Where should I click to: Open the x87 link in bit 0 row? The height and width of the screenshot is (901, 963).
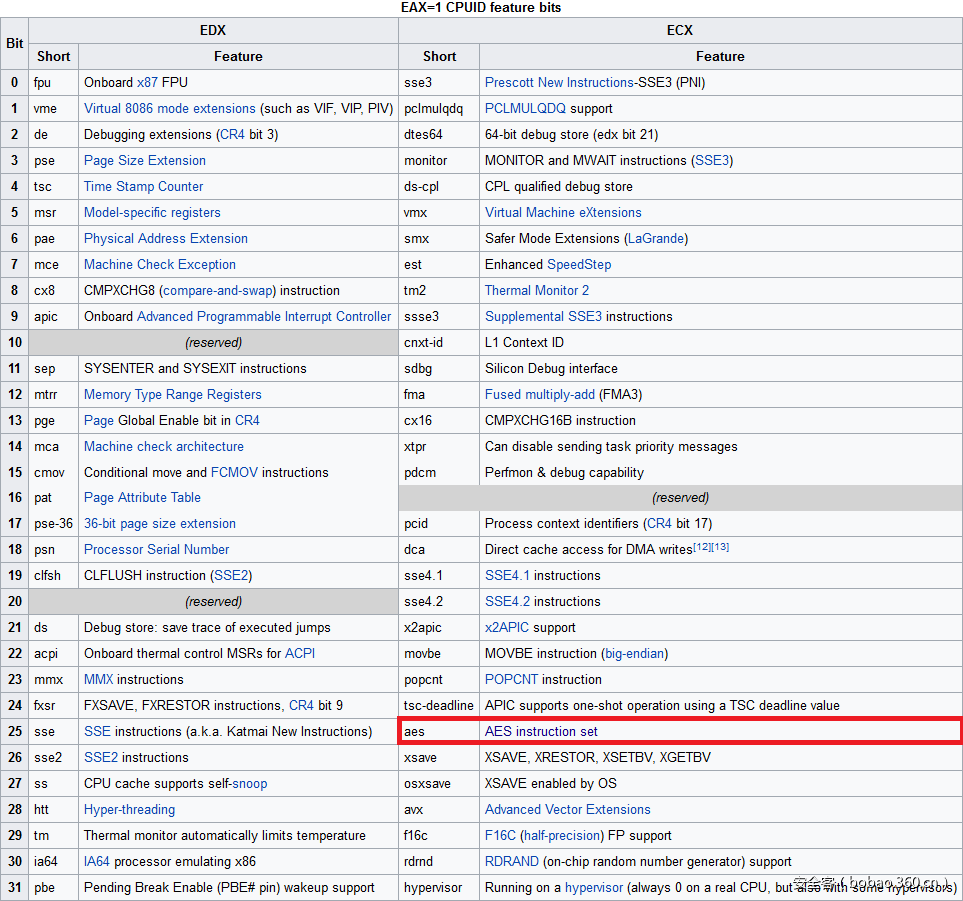point(146,82)
